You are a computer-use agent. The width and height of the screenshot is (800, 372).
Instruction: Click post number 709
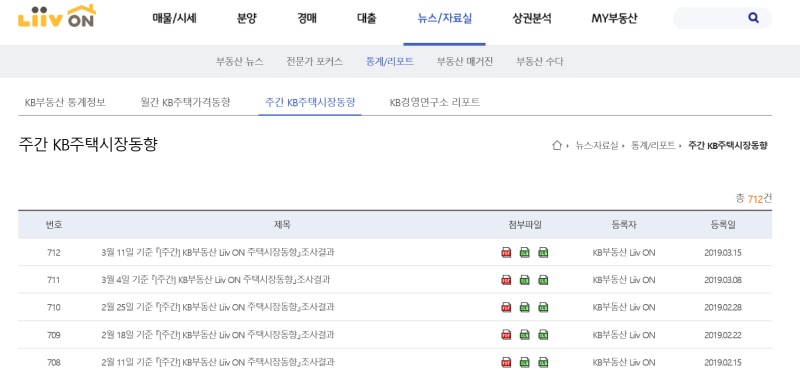[x=54, y=335]
